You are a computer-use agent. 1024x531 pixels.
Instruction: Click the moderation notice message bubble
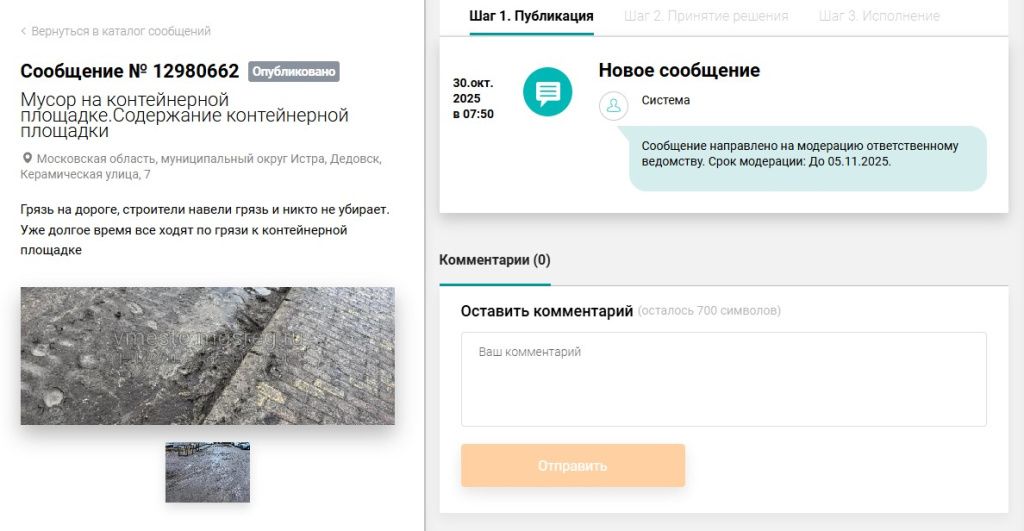coord(807,158)
